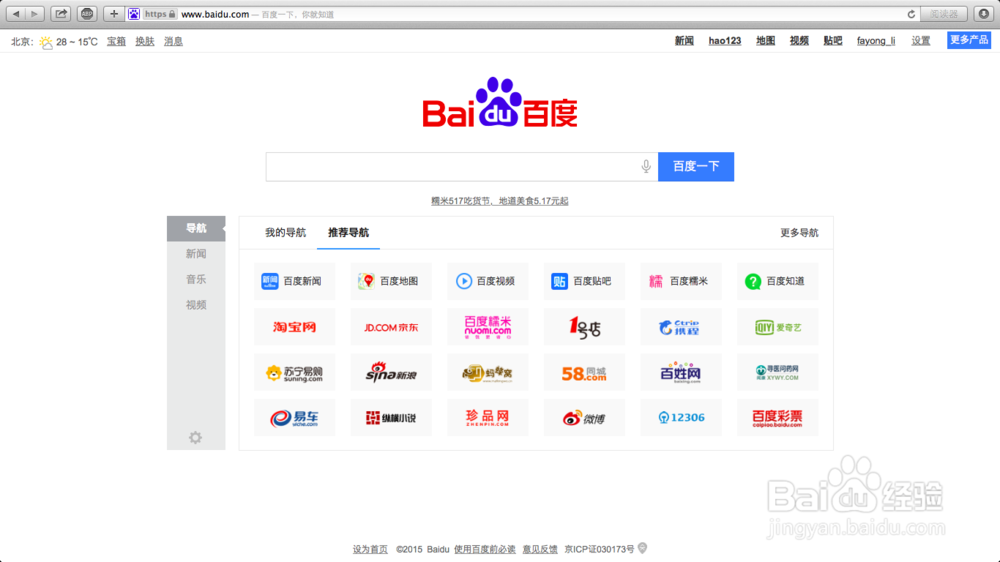Open the nuomi.com logo tile
Image resolution: width=1000 pixels, height=562 pixels.
click(487, 327)
